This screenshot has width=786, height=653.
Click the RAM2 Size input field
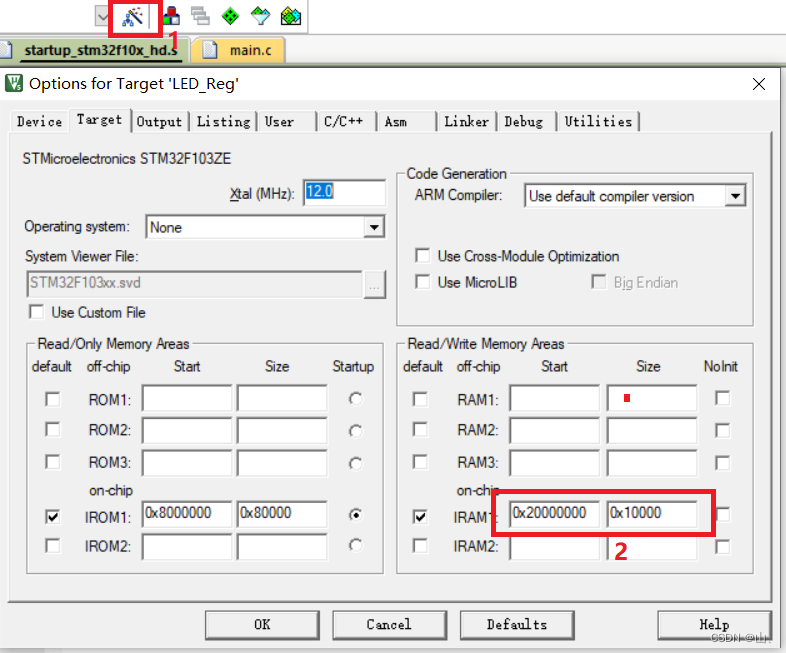[652, 430]
